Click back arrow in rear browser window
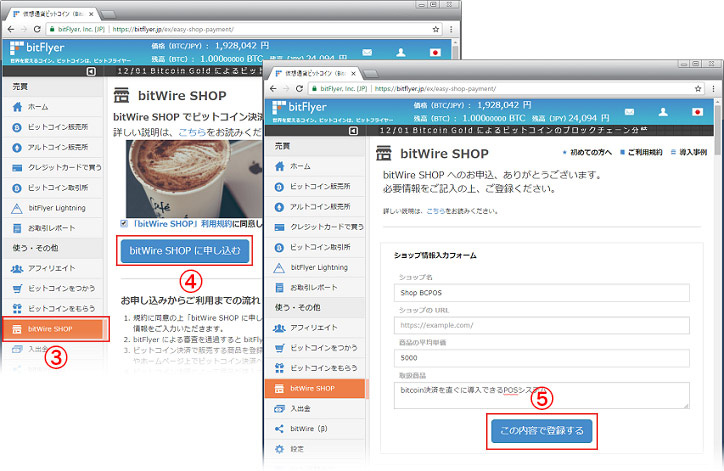 (11, 29)
